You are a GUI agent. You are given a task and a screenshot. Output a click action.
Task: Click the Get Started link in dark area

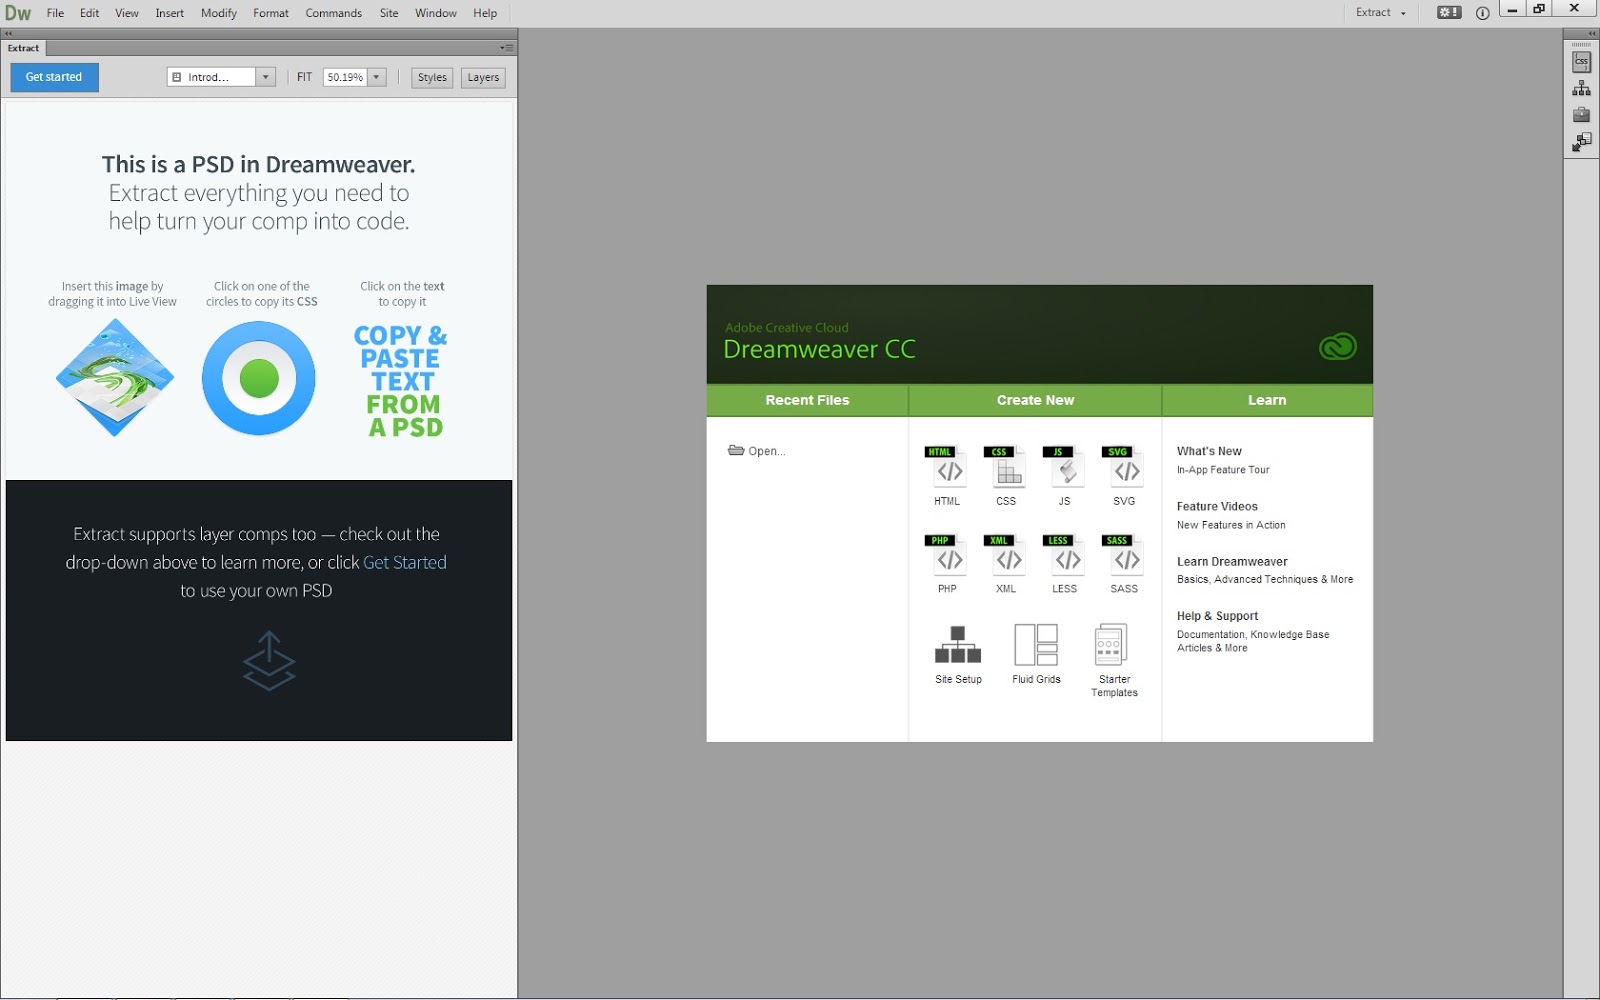point(405,562)
